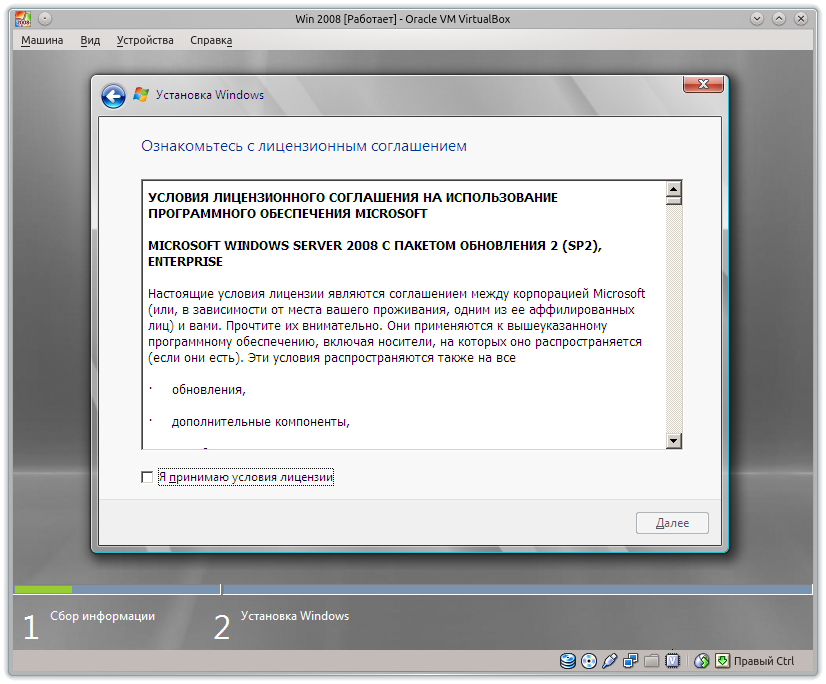826x684 pixels.
Task: Click the scrollbar down arrow of license text
Action: click(x=675, y=440)
